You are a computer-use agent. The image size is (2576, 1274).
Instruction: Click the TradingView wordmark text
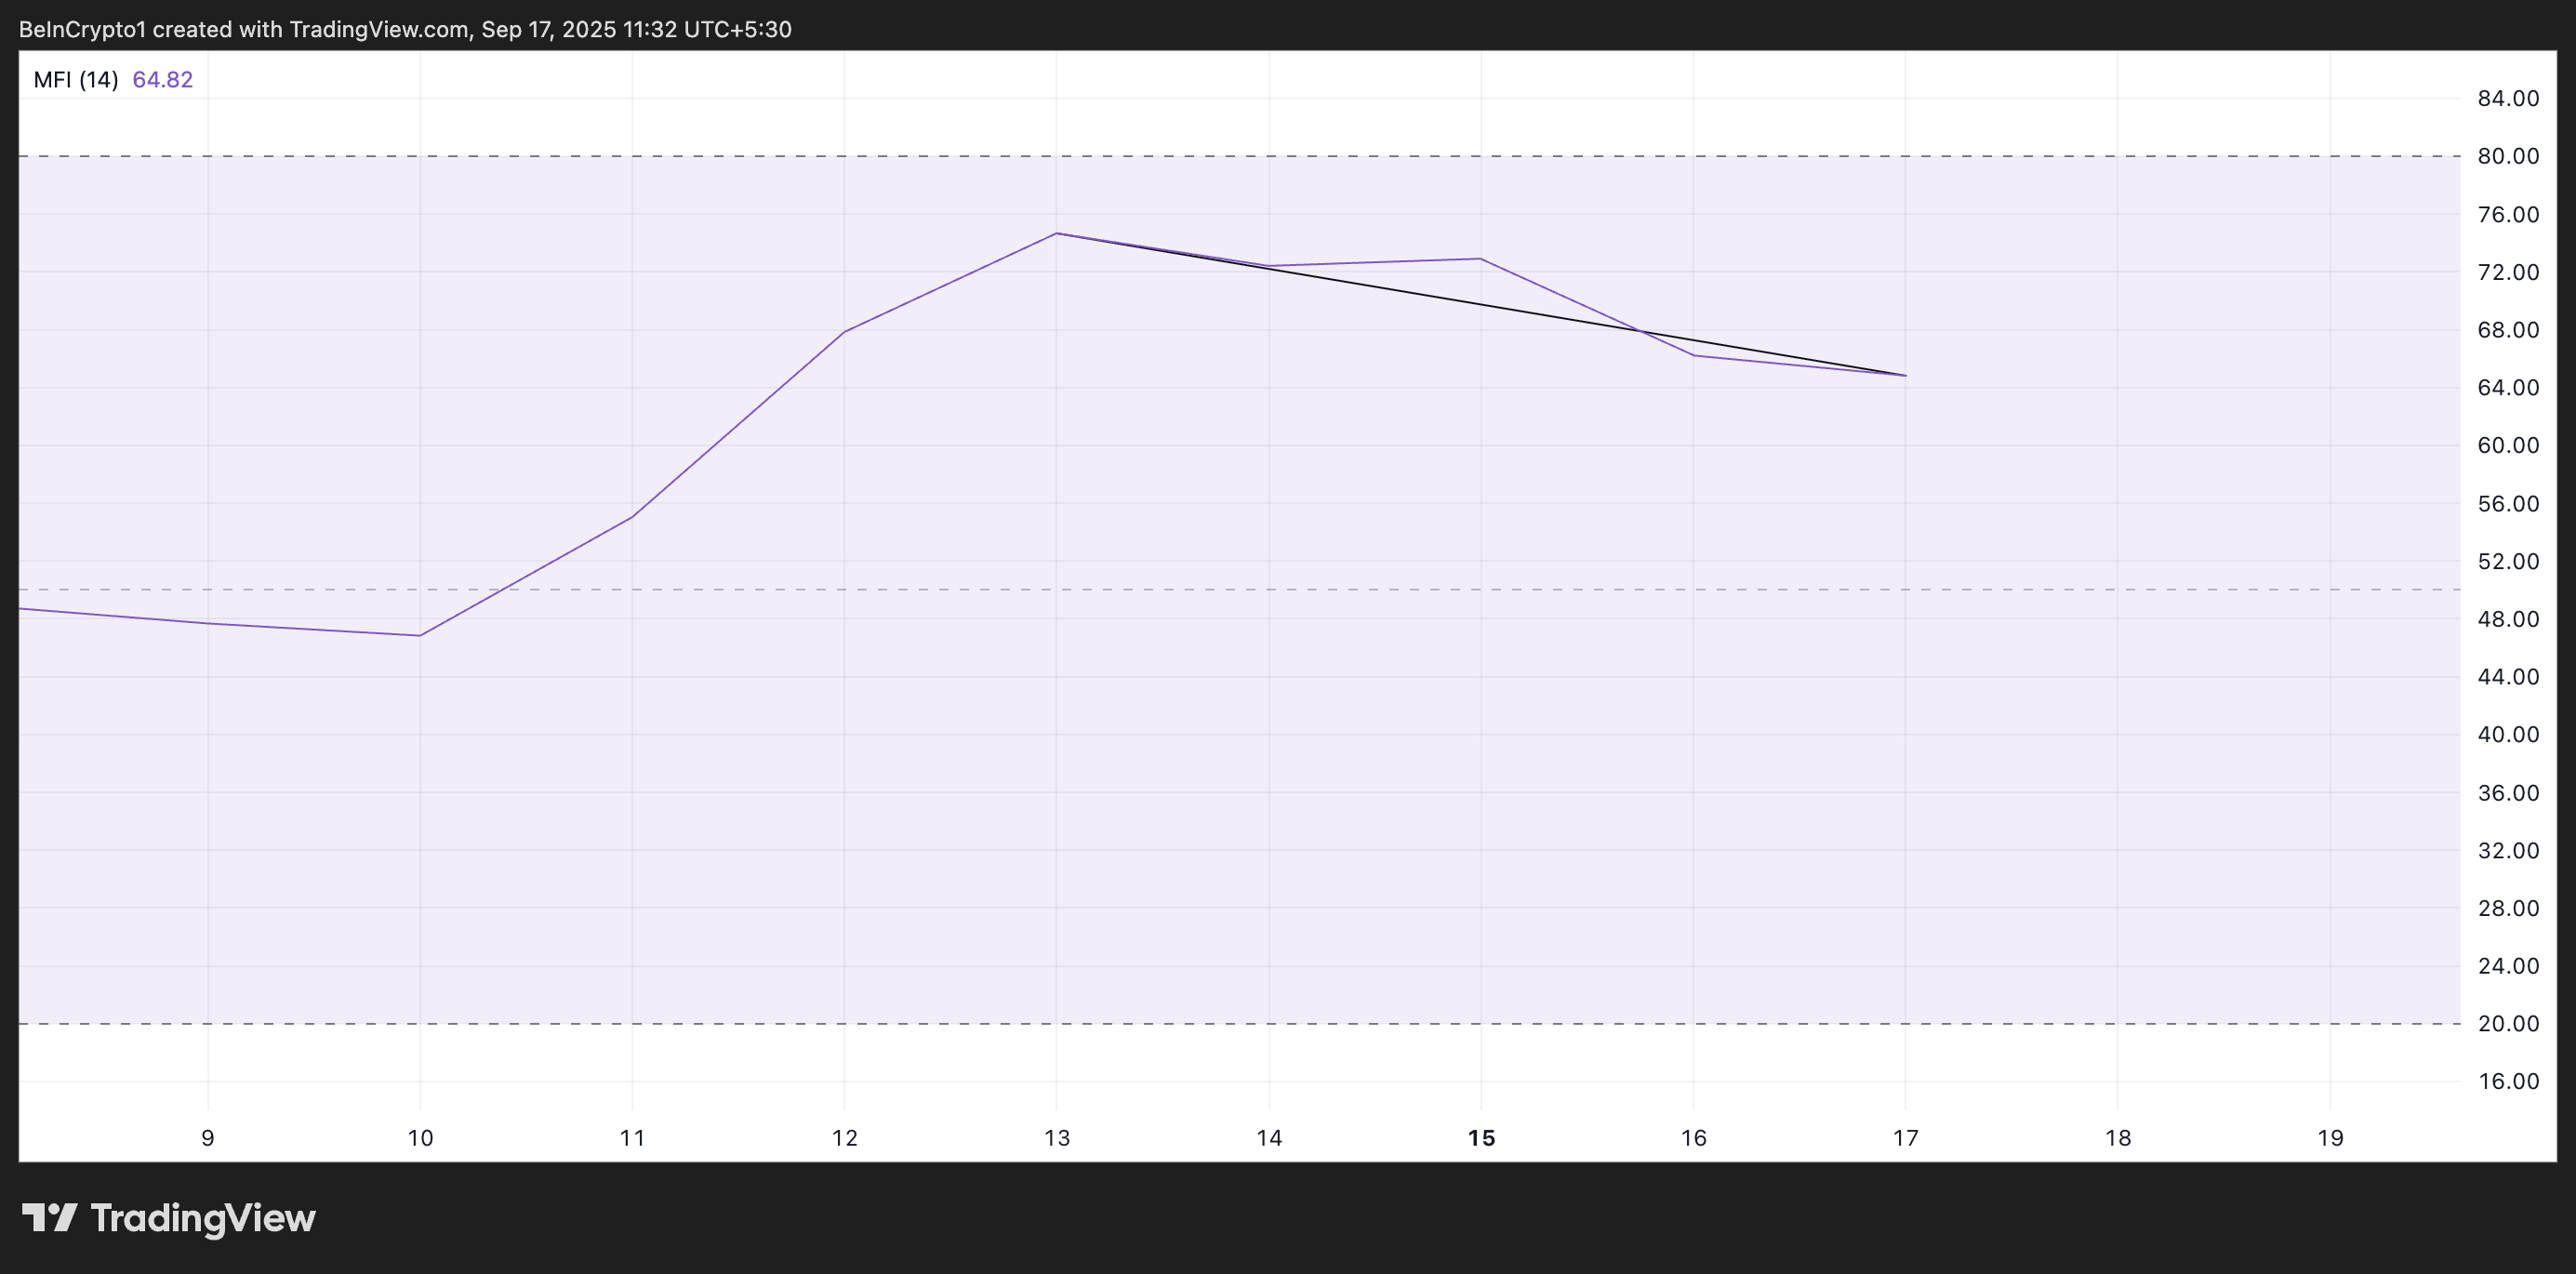click(x=203, y=1218)
